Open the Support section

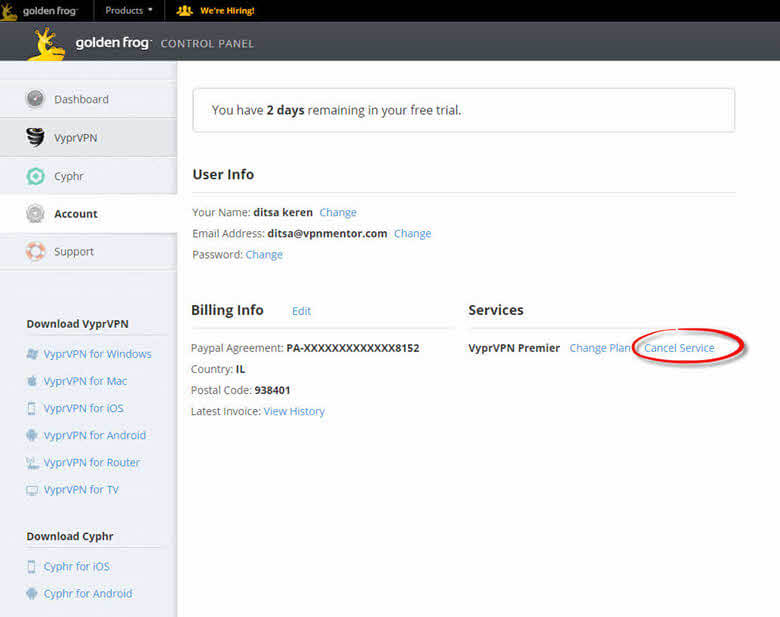[88, 251]
